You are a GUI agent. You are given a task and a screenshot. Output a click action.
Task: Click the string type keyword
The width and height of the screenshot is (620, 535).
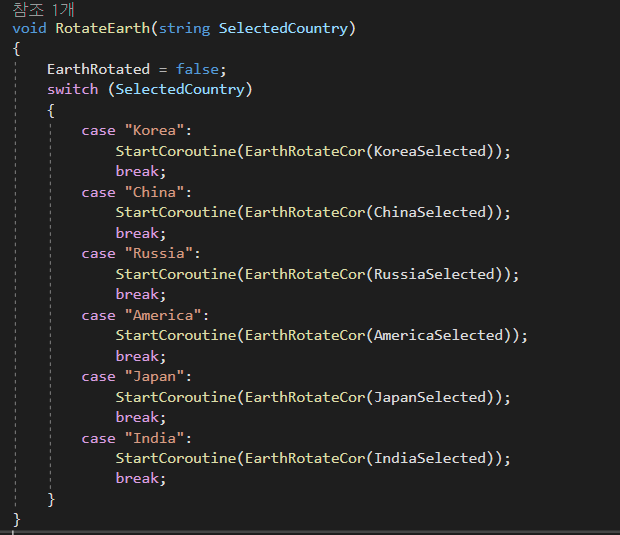(x=184, y=28)
